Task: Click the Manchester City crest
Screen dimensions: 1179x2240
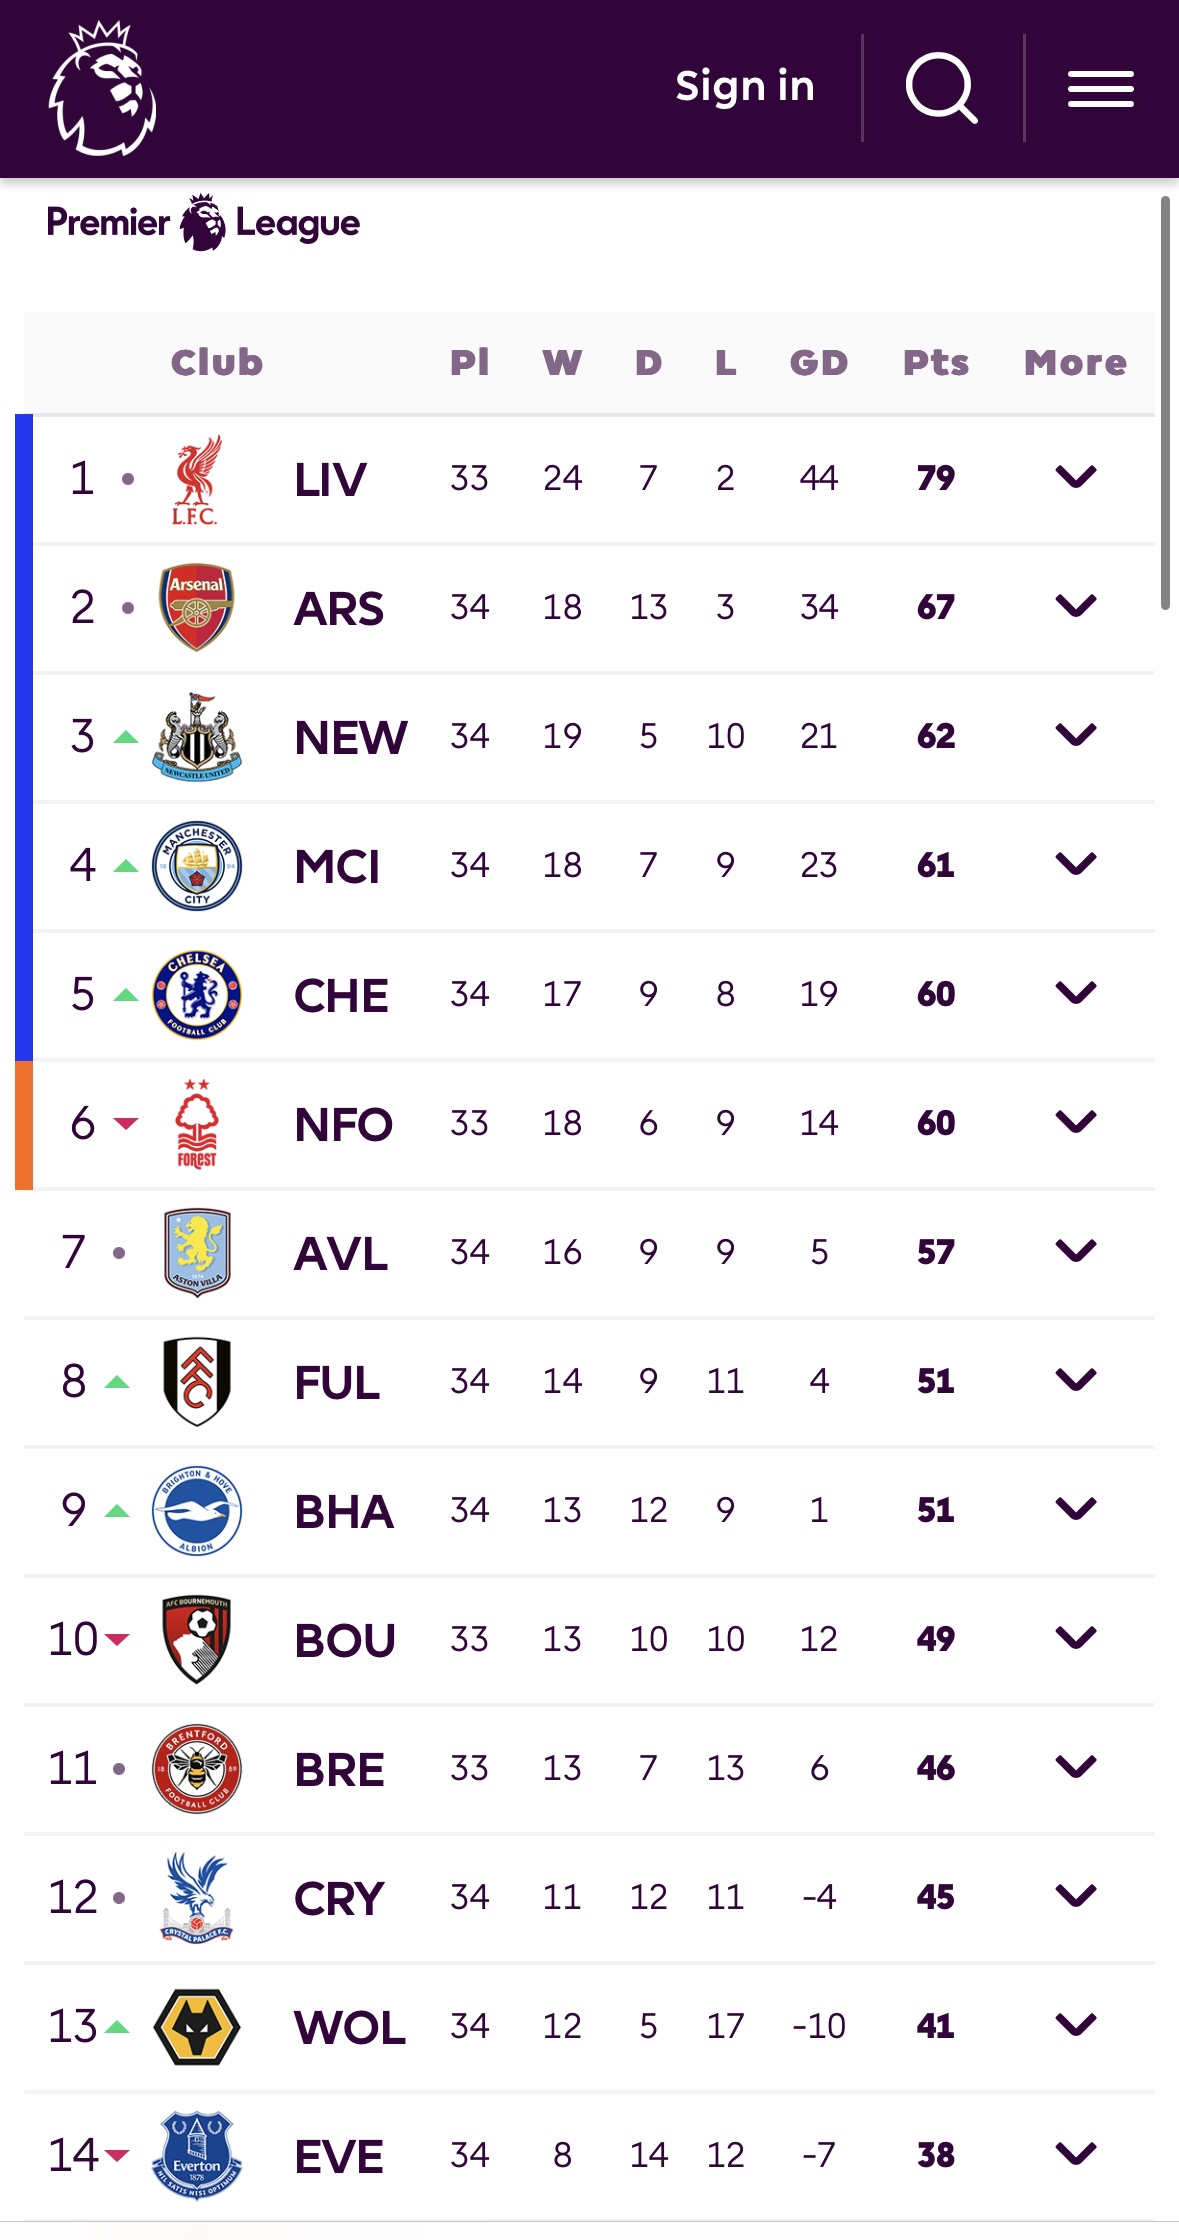Action: (196, 866)
